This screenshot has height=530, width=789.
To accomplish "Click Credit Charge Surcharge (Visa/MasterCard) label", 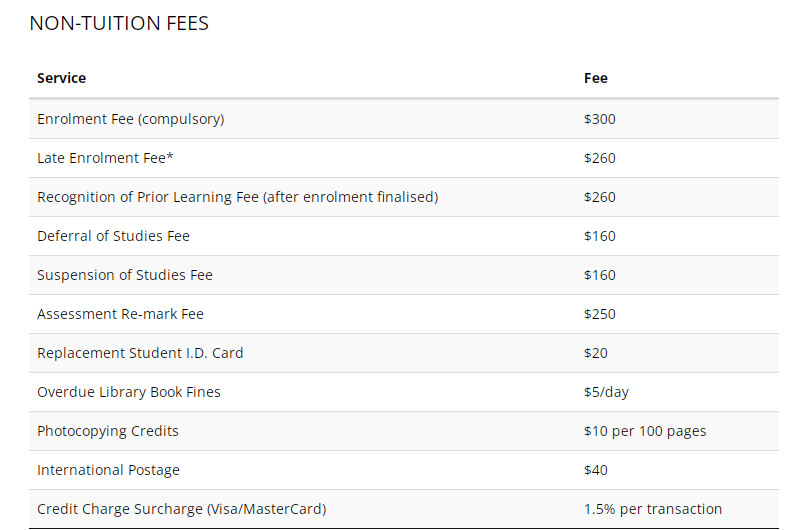I will pyautogui.click(x=181, y=509).
